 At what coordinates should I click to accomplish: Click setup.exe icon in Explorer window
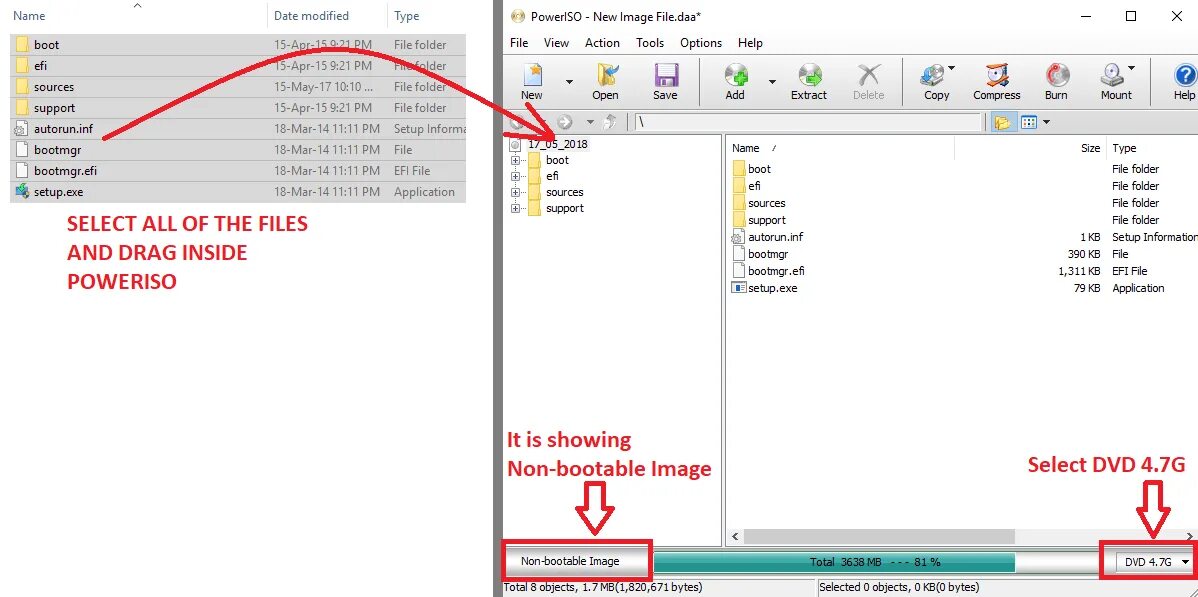22,192
